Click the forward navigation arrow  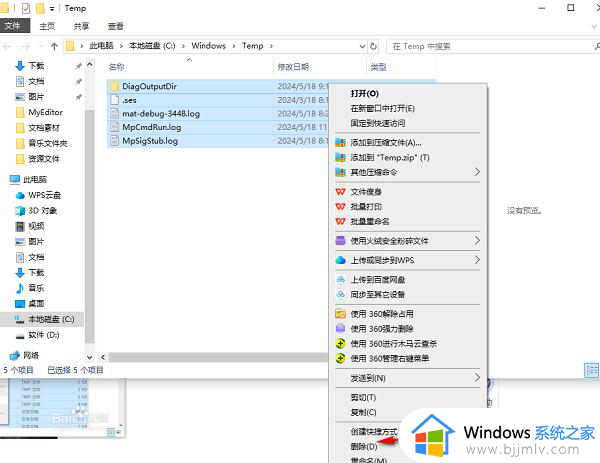pos(26,47)
